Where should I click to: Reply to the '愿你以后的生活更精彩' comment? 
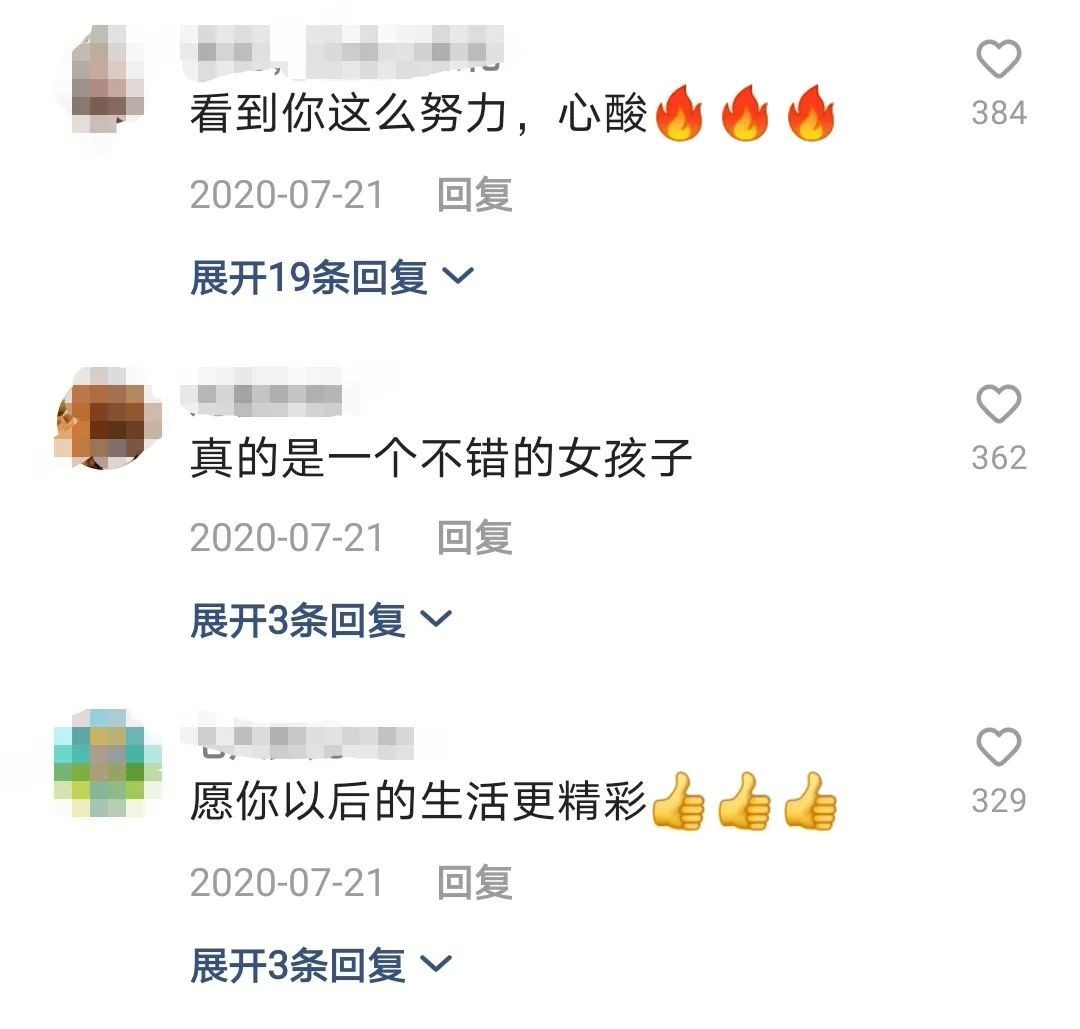[x=475, y=882]
